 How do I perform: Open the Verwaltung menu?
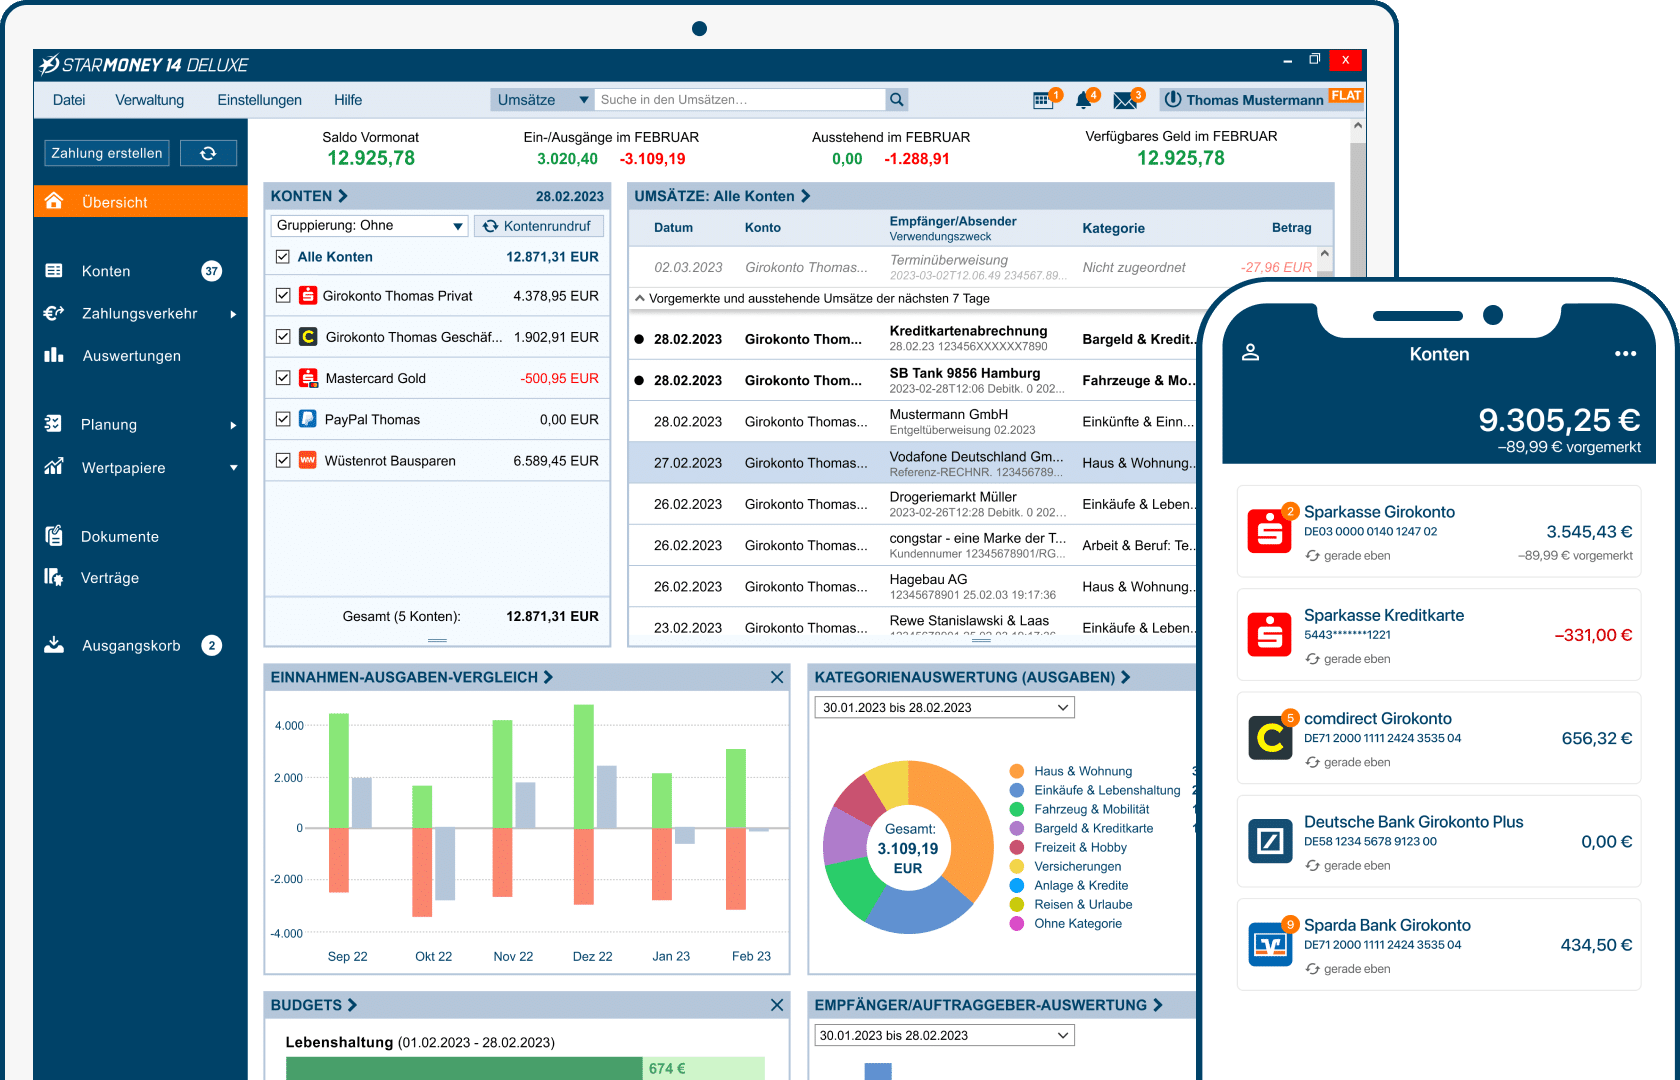(x=150, y=100)
